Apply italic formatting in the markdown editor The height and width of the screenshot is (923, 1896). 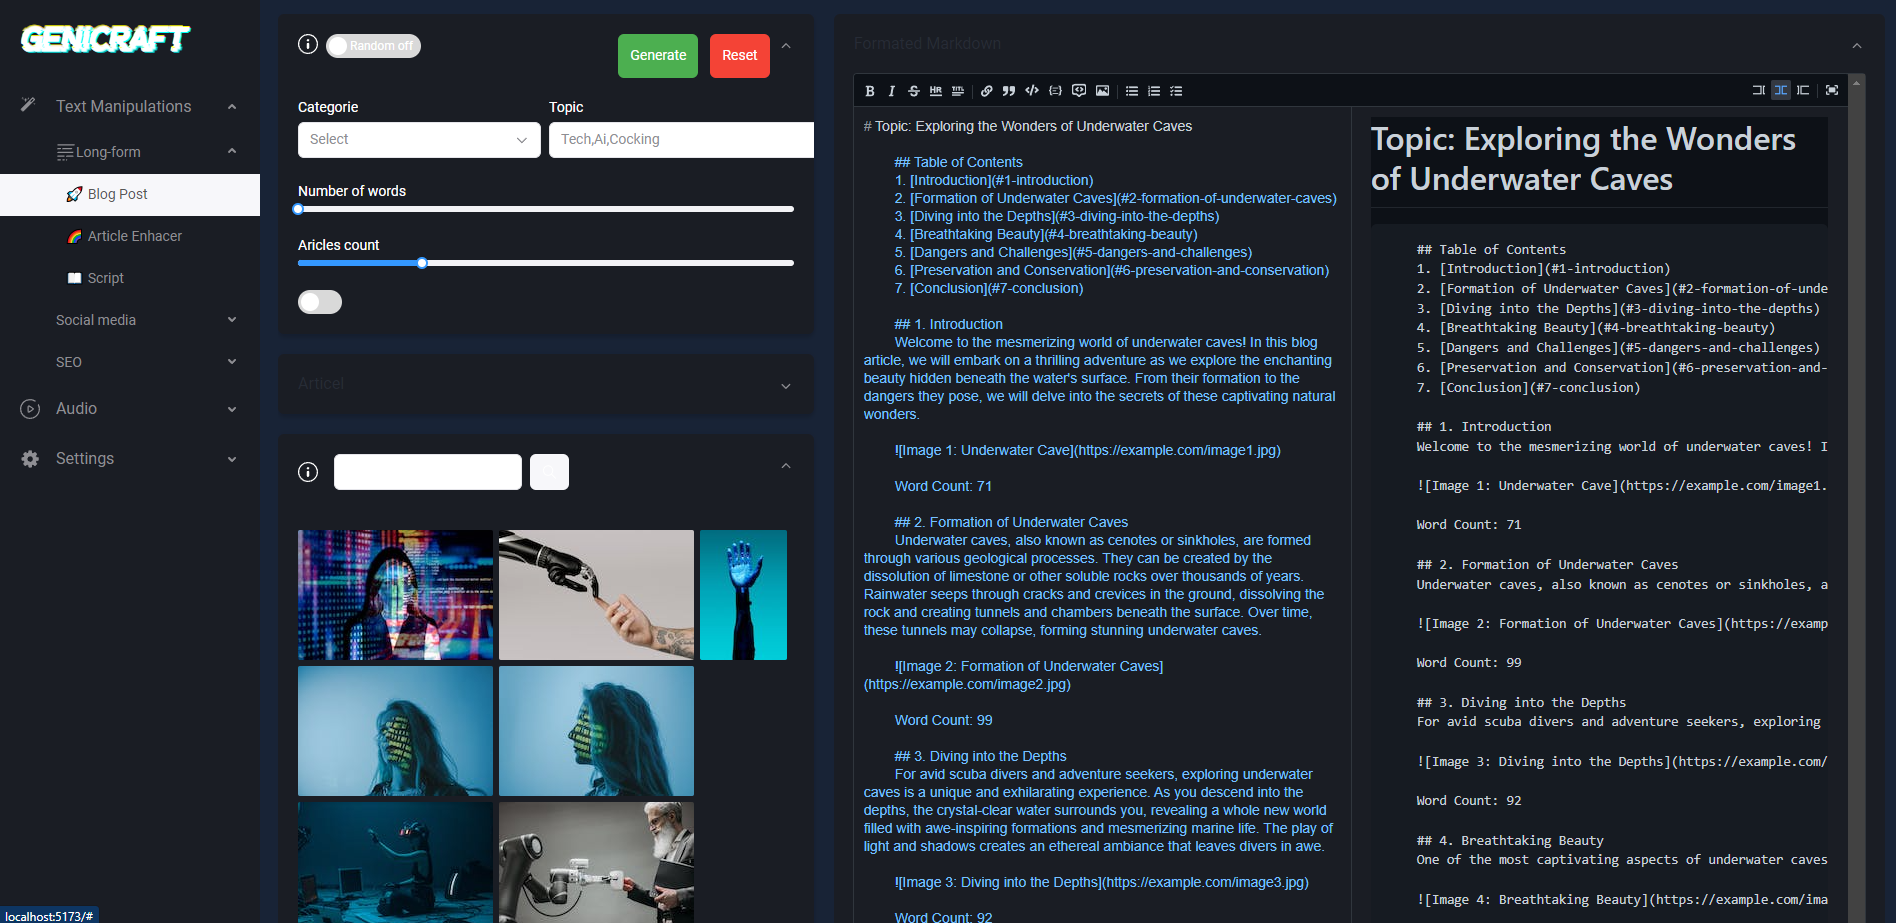point(891,91)
